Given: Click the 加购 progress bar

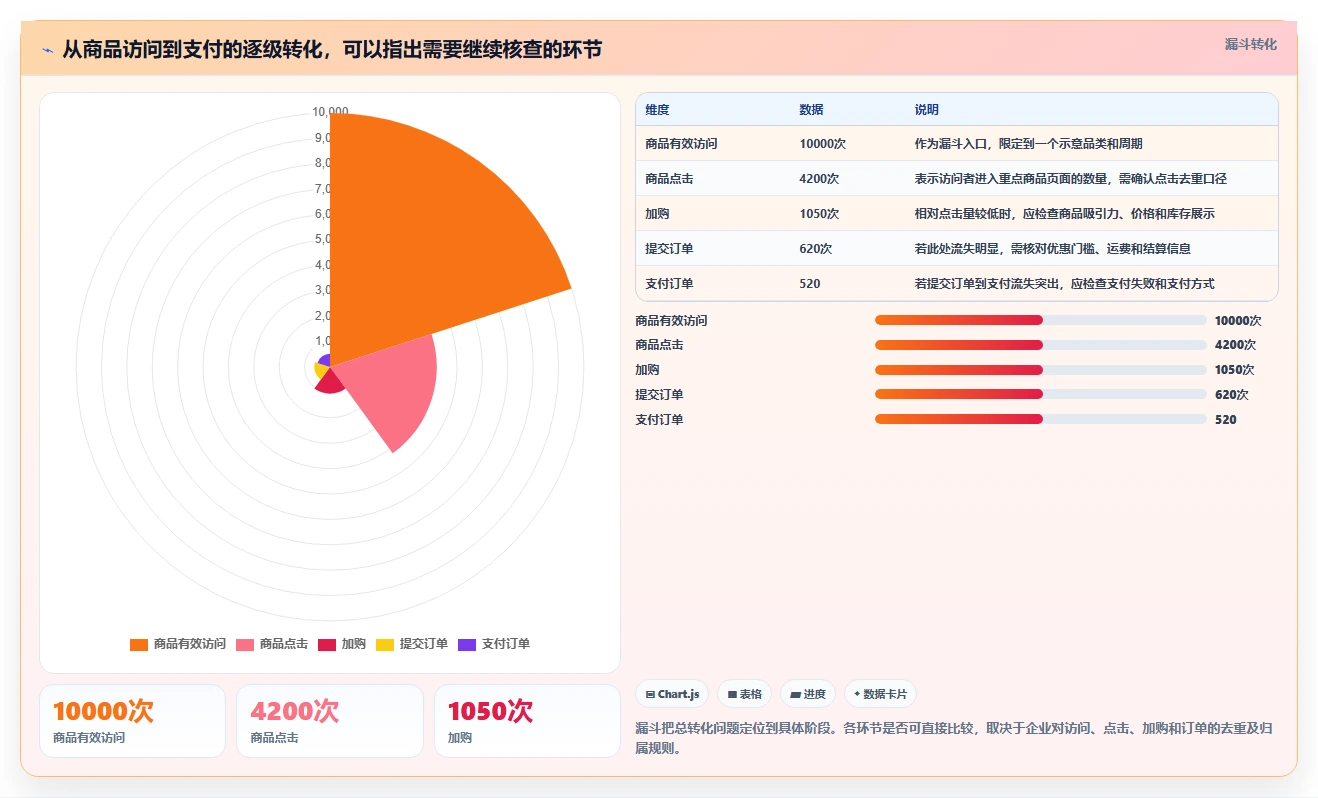Looking at the screenshot, I should point(1040,370).
